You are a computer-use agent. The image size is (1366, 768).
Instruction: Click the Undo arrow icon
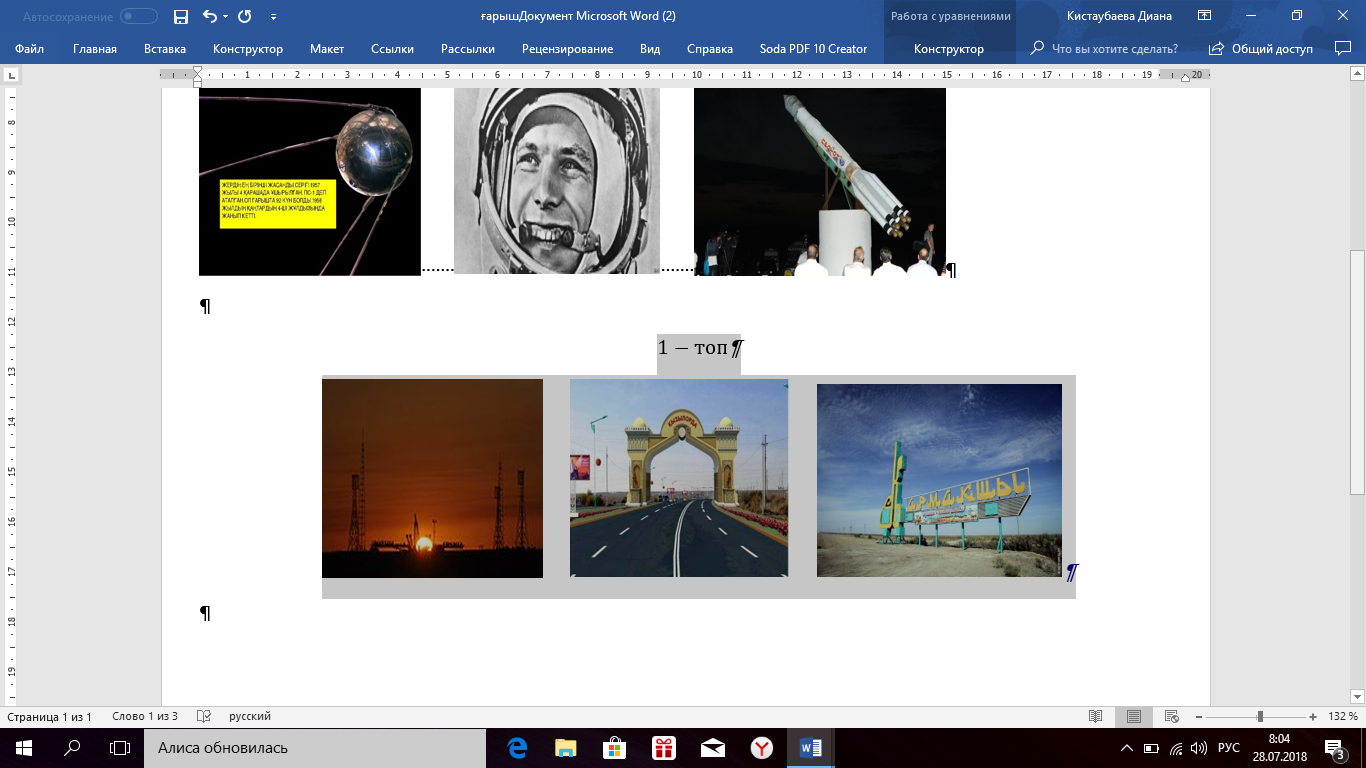click(x=209, y=16)
